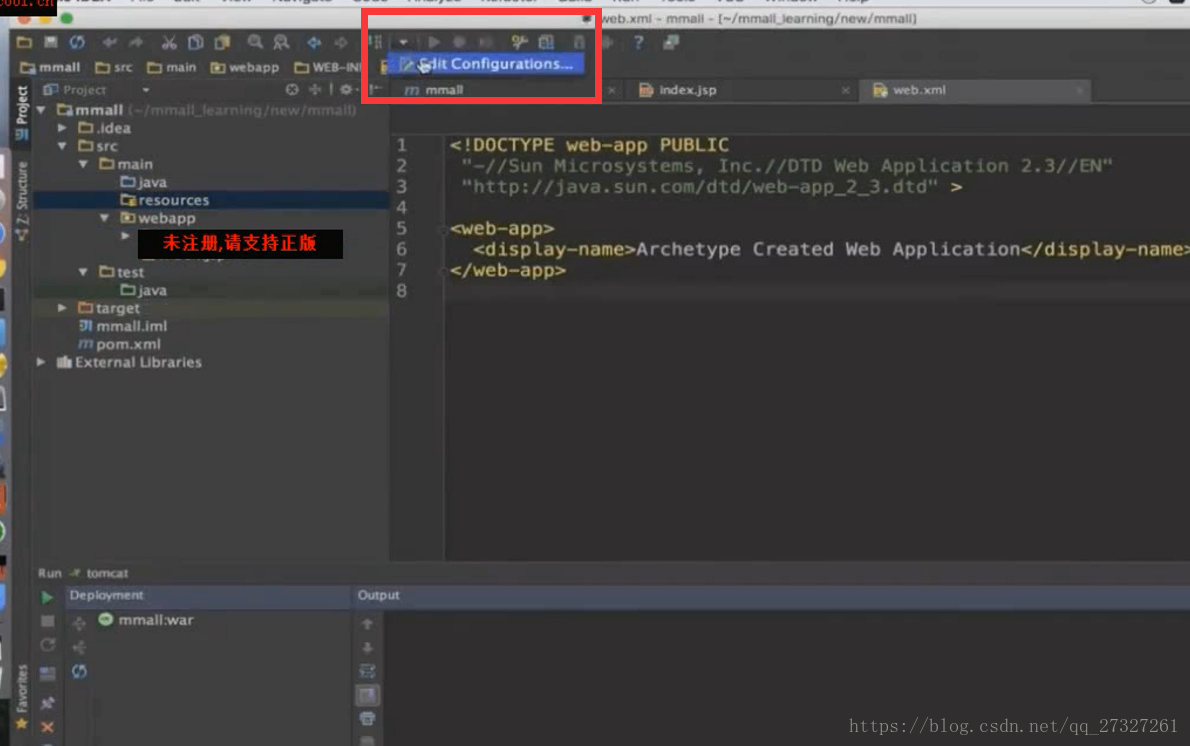Image resolution: width=1190 pixels, height=746 pixels.
Task: Click the Undo arrow in toolbar
Action: (x=110, y=42)
